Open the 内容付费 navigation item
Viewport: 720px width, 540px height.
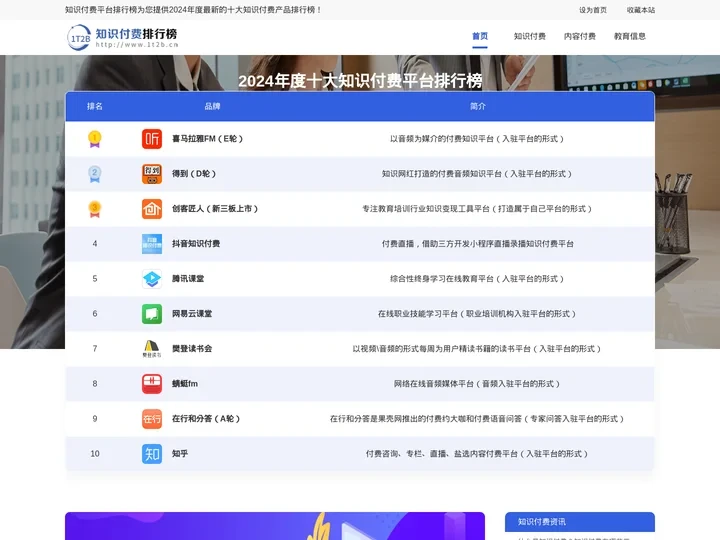(579, 36)
